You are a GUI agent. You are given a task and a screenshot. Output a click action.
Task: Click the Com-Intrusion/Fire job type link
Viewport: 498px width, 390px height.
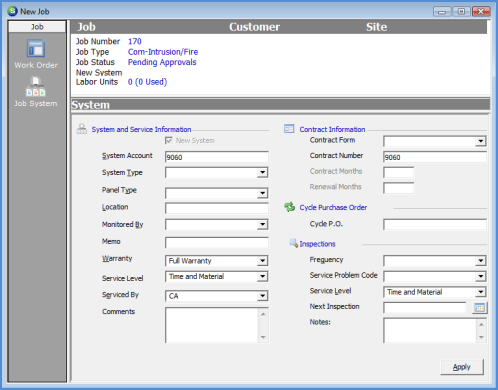click(163, 52)
